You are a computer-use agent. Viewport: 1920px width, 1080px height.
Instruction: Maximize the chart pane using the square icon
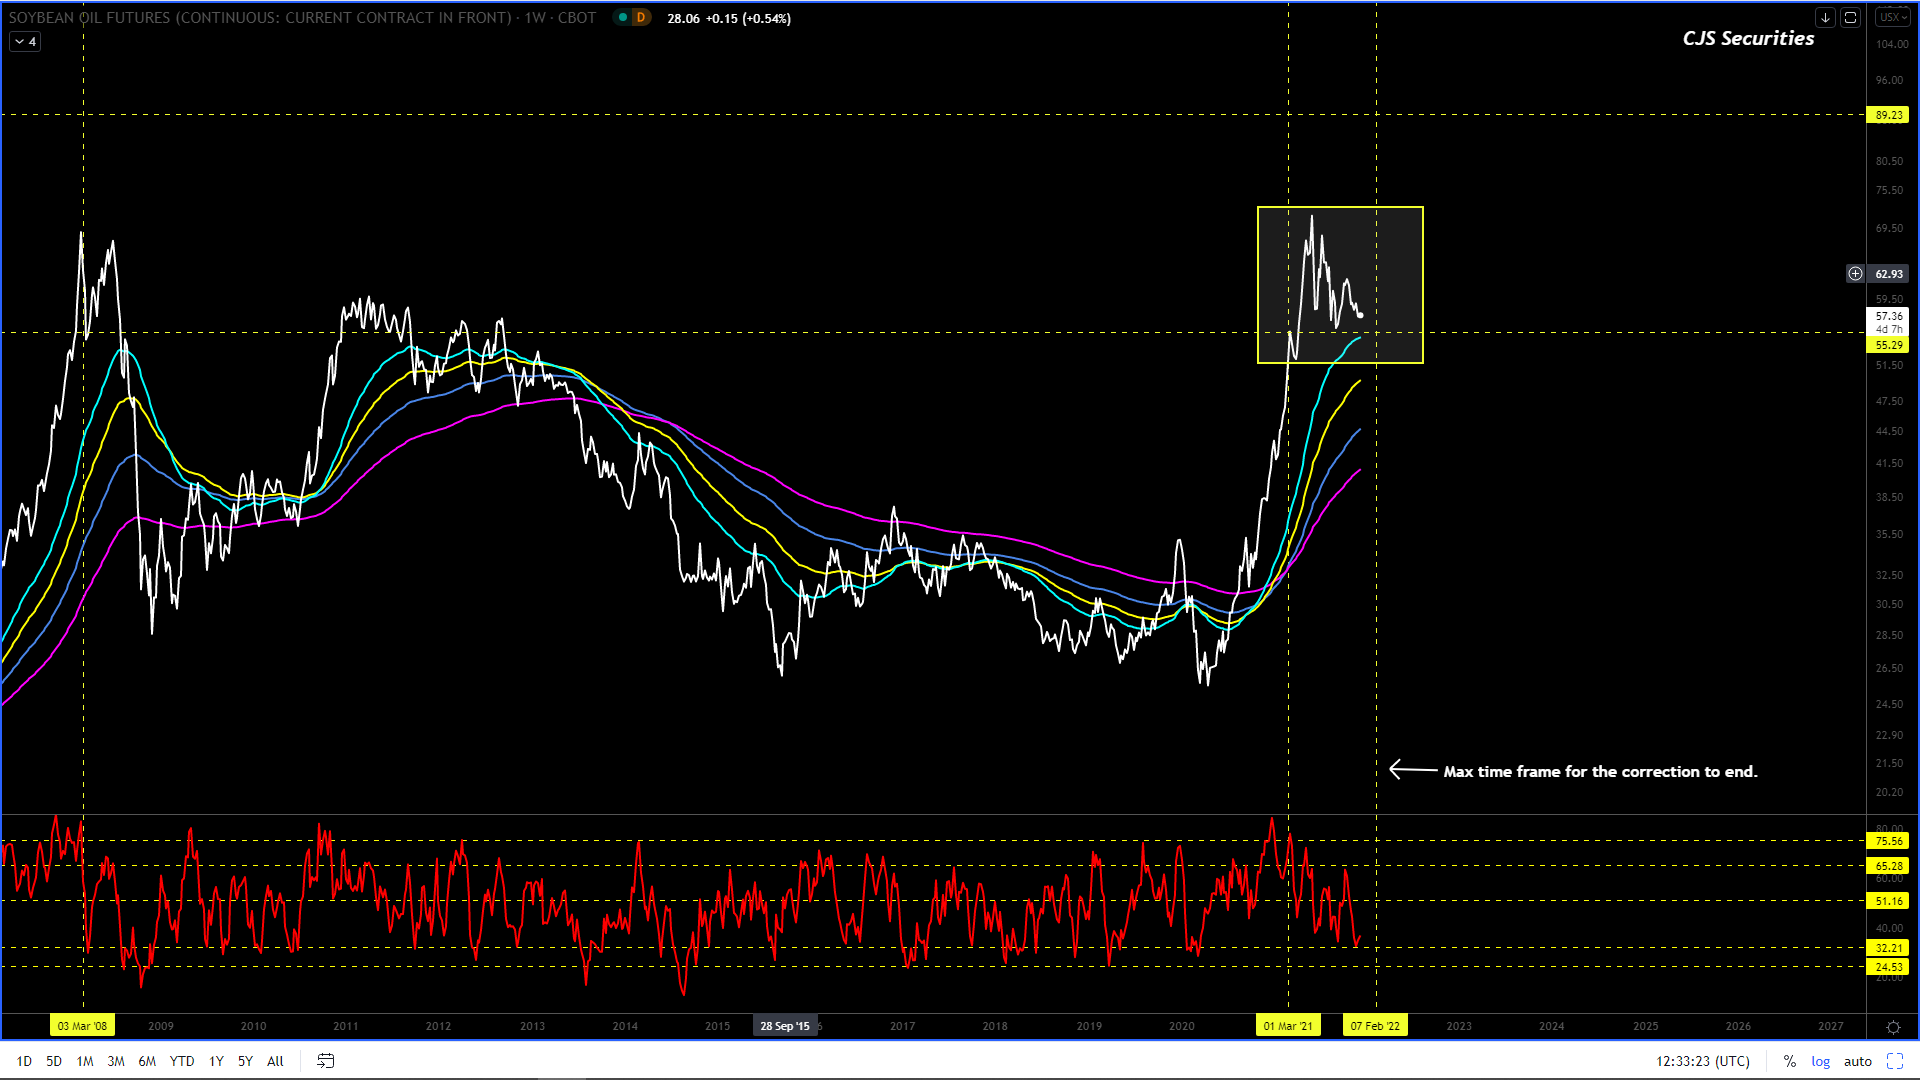tap(1850, 17)
